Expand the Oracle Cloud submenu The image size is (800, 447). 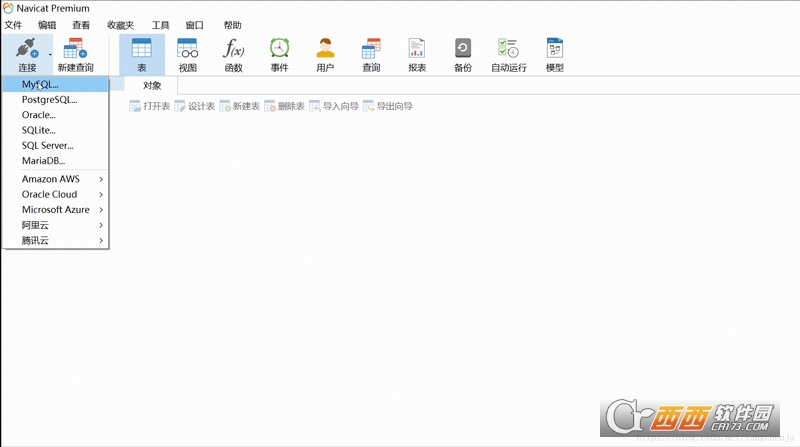(55, 194)
